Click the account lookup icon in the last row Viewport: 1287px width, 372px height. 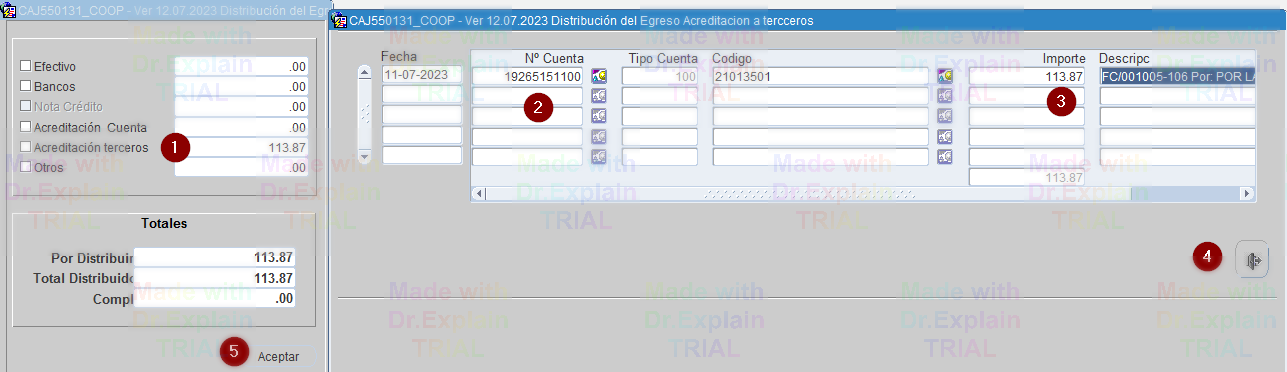599,156
